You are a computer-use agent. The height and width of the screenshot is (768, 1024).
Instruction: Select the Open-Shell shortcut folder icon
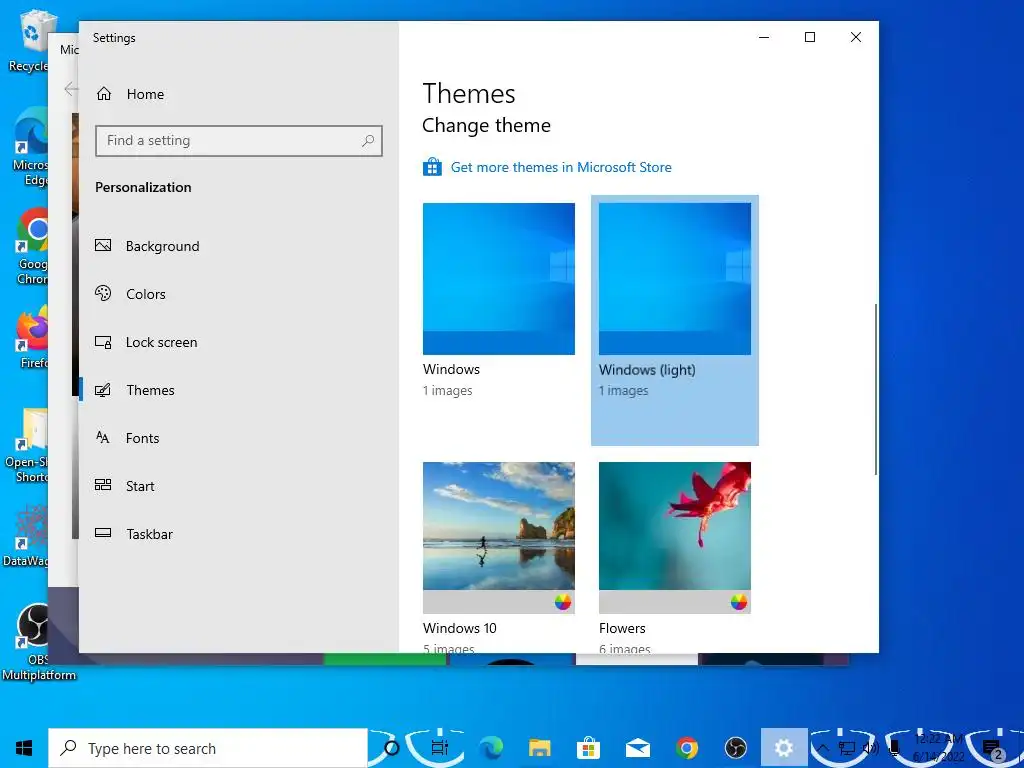point(27,445)
